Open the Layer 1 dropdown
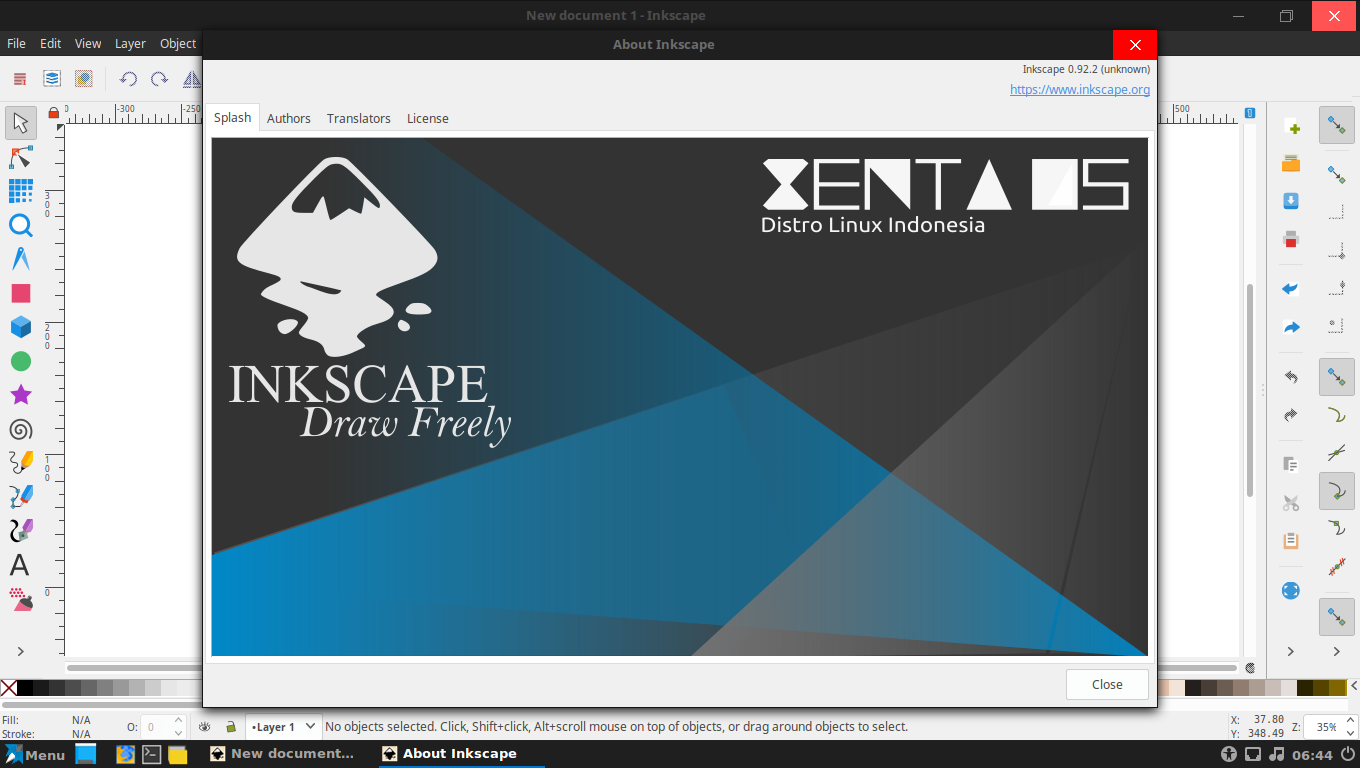1360x768 pixels. [x=284, y=727]
